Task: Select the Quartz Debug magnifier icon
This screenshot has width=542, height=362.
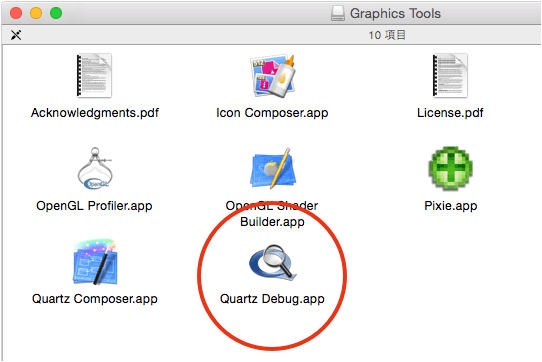Action: coord(273,263)
